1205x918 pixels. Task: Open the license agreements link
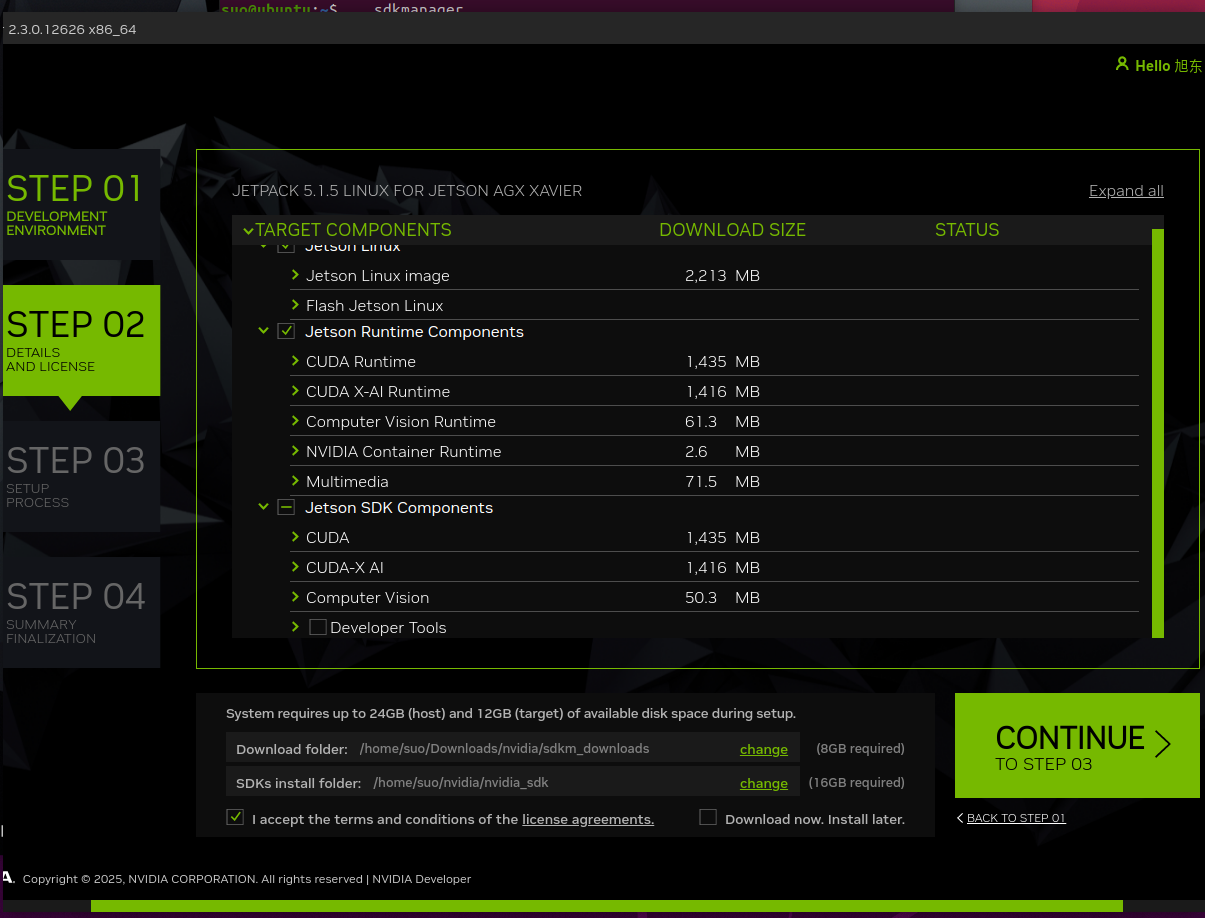click(x=588, y=819)
